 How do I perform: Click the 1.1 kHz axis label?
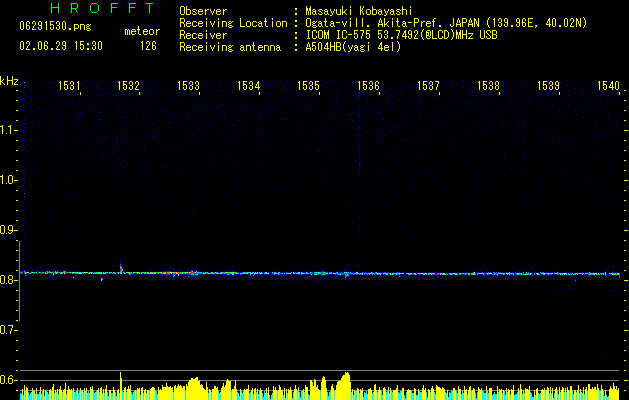coord(9,130)
